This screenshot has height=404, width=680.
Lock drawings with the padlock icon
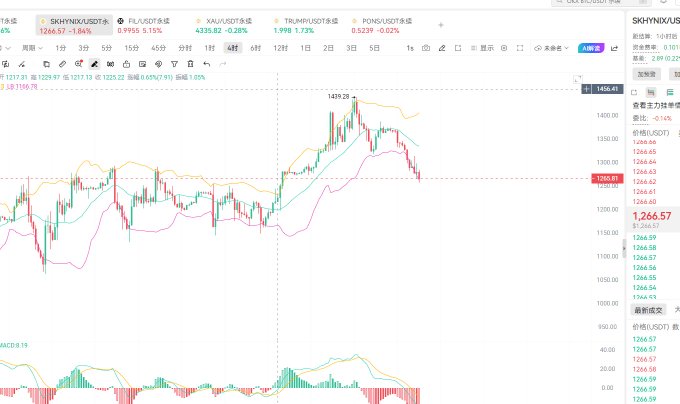point(126,64)
